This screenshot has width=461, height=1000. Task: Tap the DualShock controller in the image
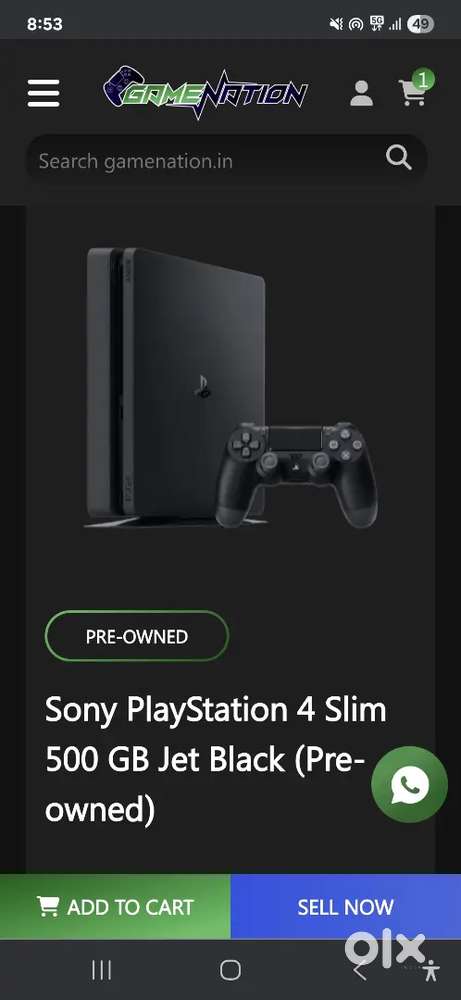coord(296,474)
